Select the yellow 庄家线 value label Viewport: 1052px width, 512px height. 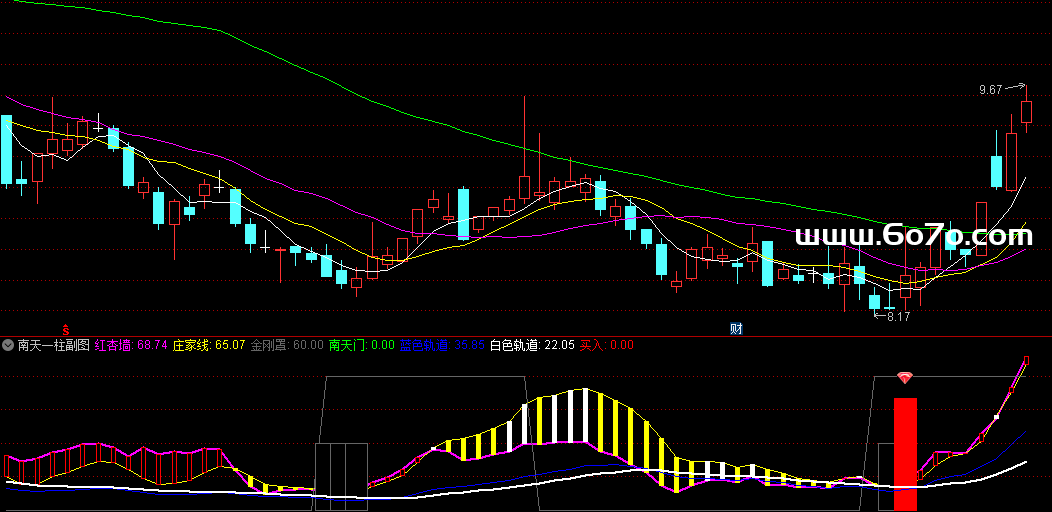pyautogui.click(x=209, y=345)
